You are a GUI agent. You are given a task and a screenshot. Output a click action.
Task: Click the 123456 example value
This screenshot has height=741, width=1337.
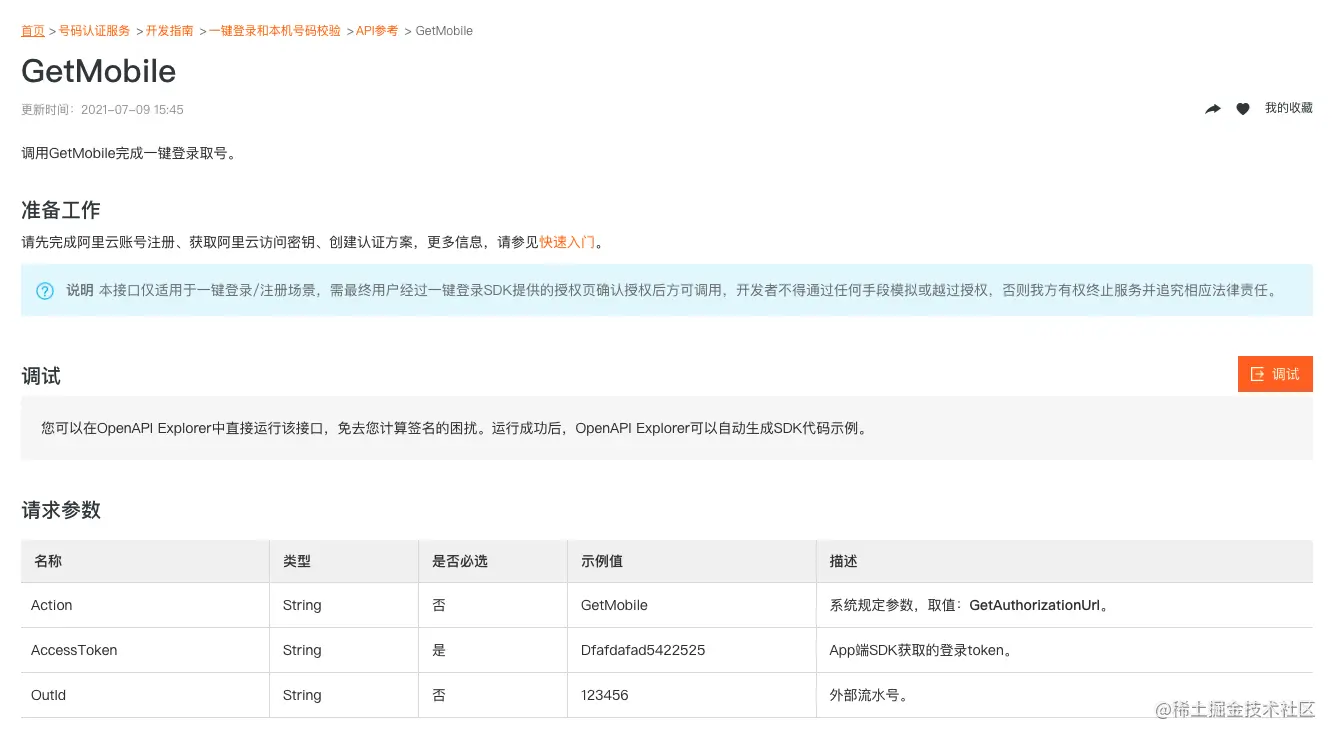[605, 695]
